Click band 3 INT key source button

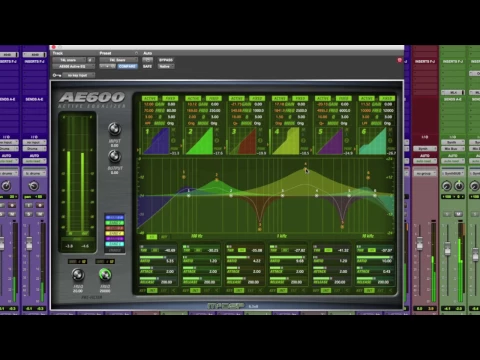(239, 291)
